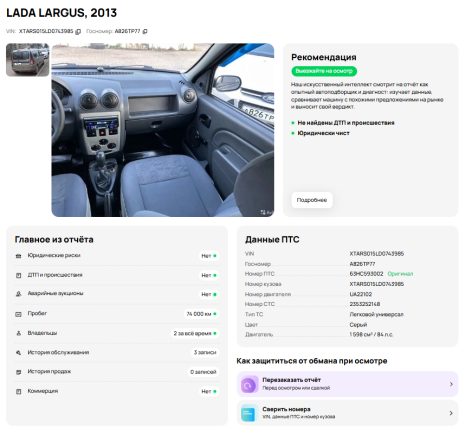Click the Пробег row icon
Screen dimensions: 472x447
(19, 314)
